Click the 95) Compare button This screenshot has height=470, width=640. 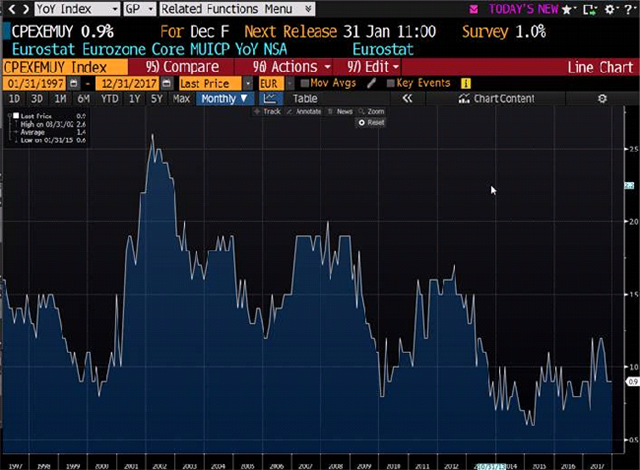180,65
